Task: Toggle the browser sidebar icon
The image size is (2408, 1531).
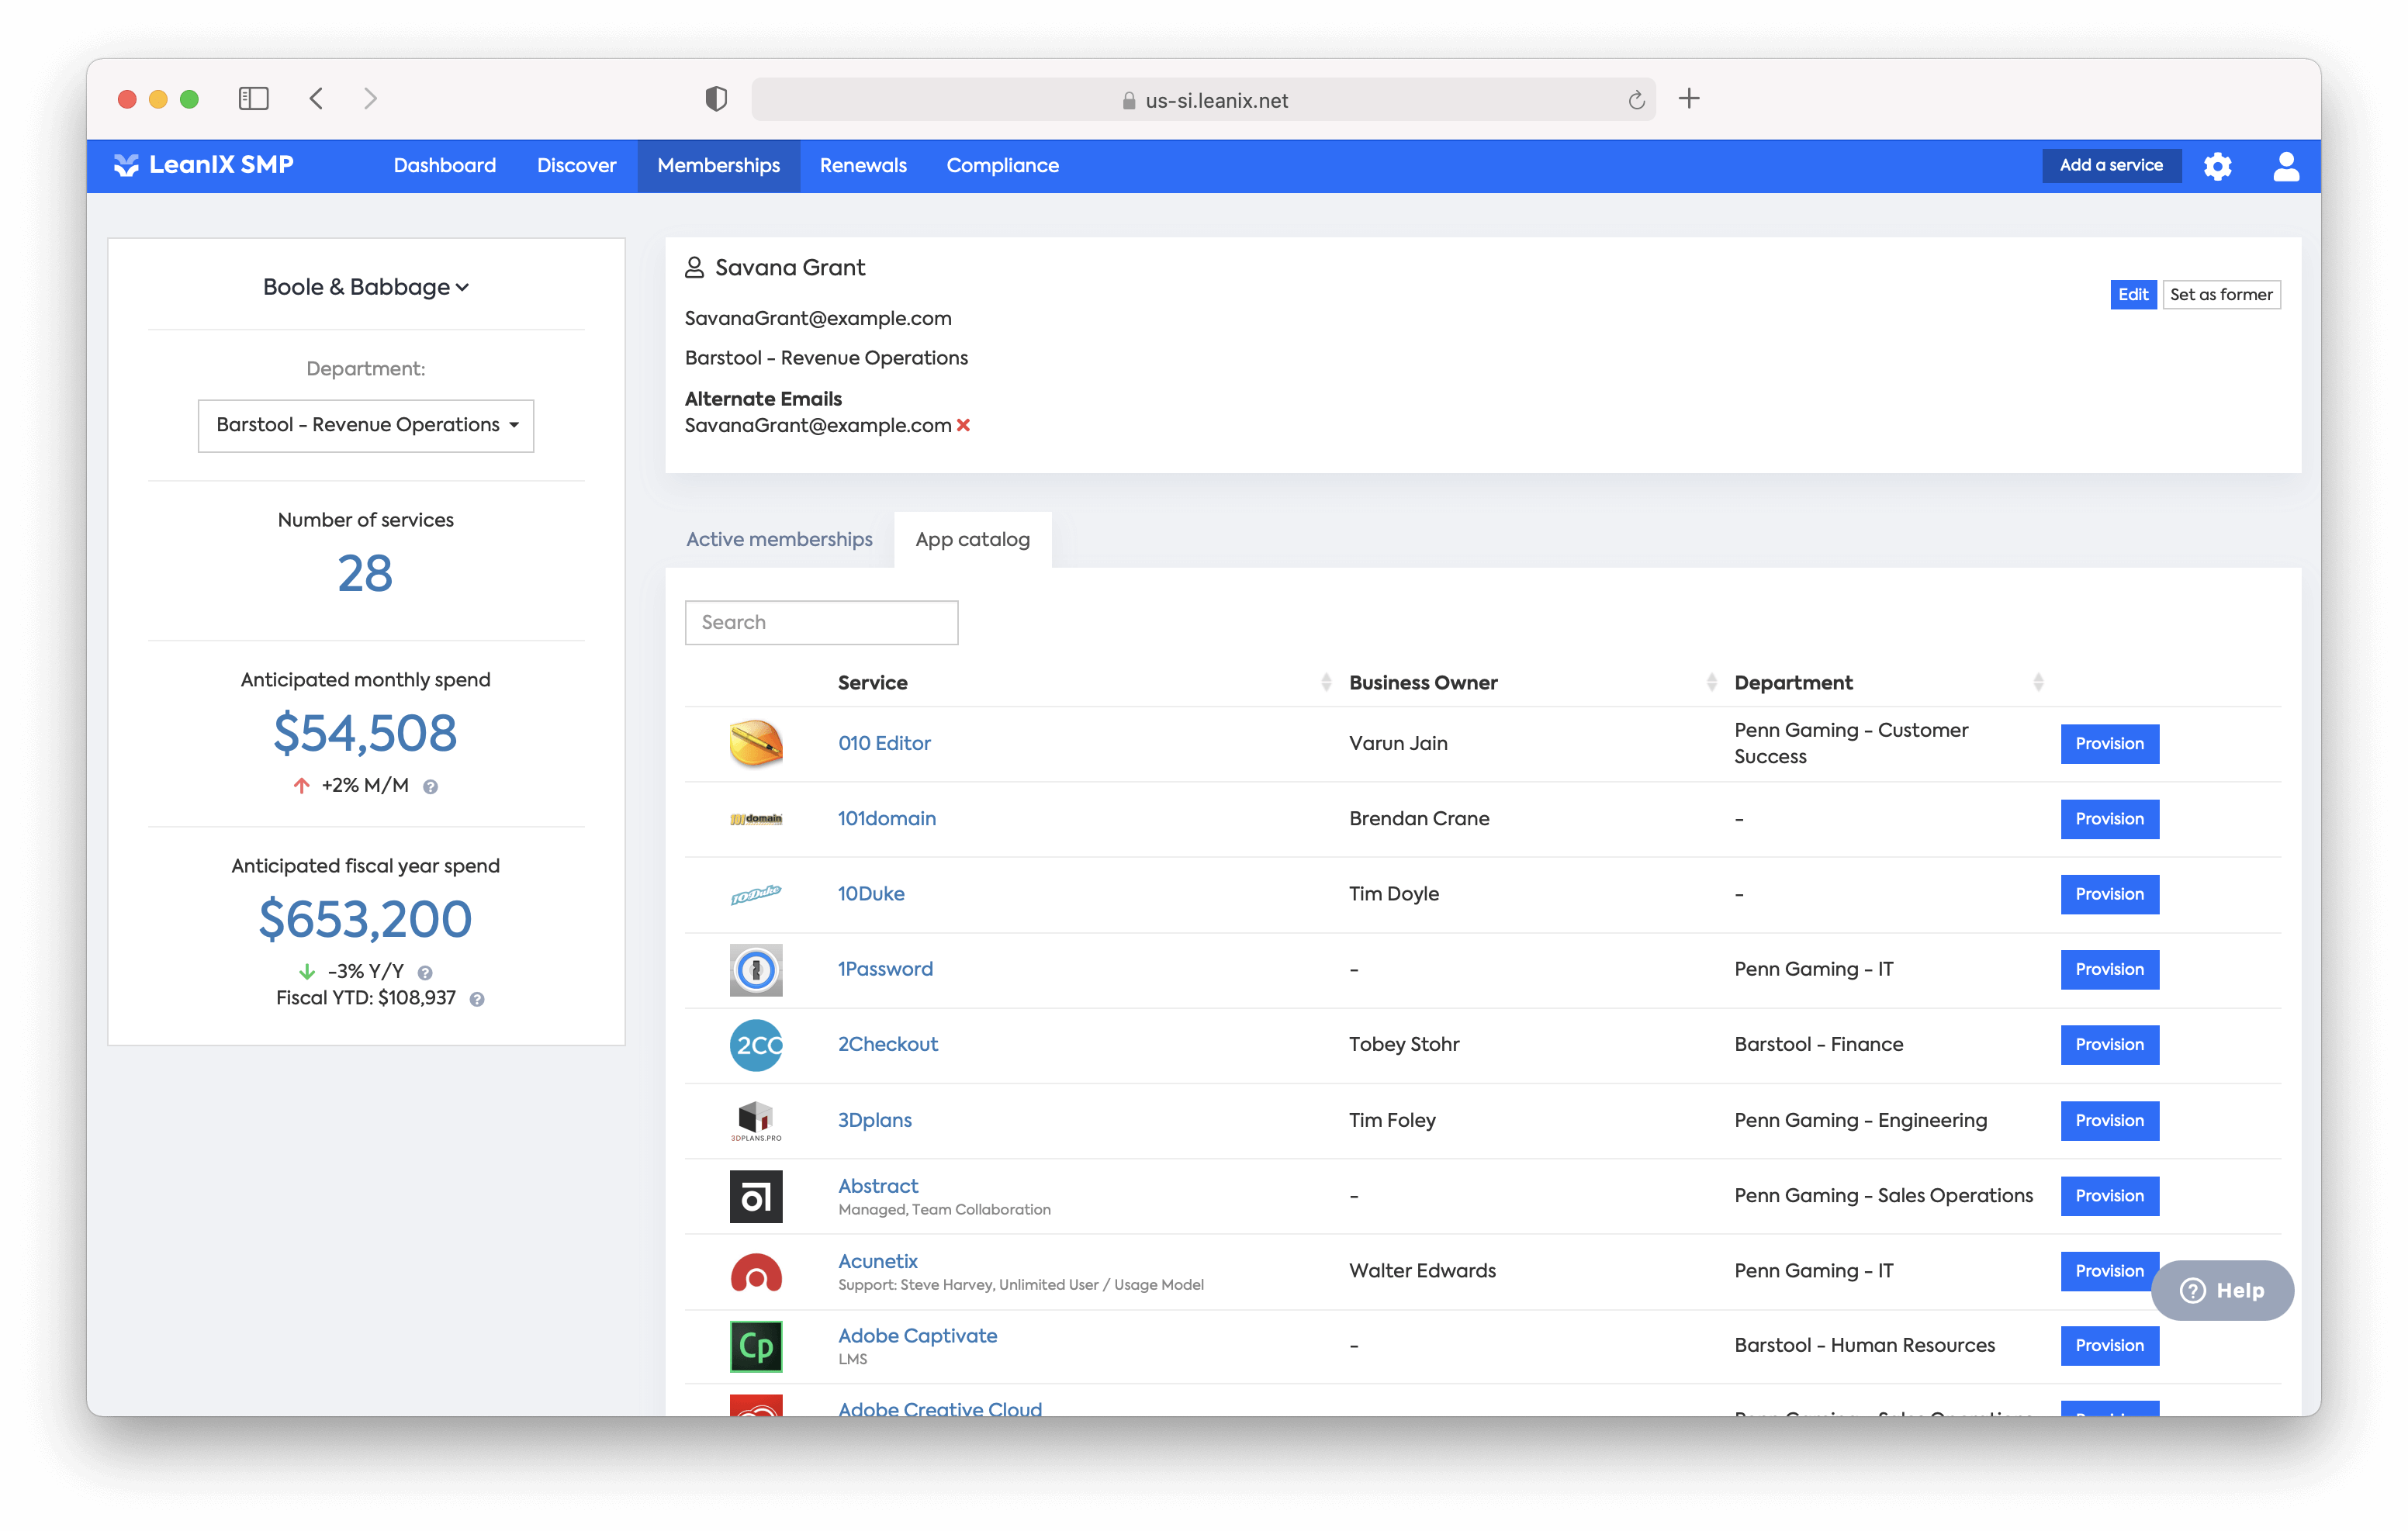Action: pos(253,98)
